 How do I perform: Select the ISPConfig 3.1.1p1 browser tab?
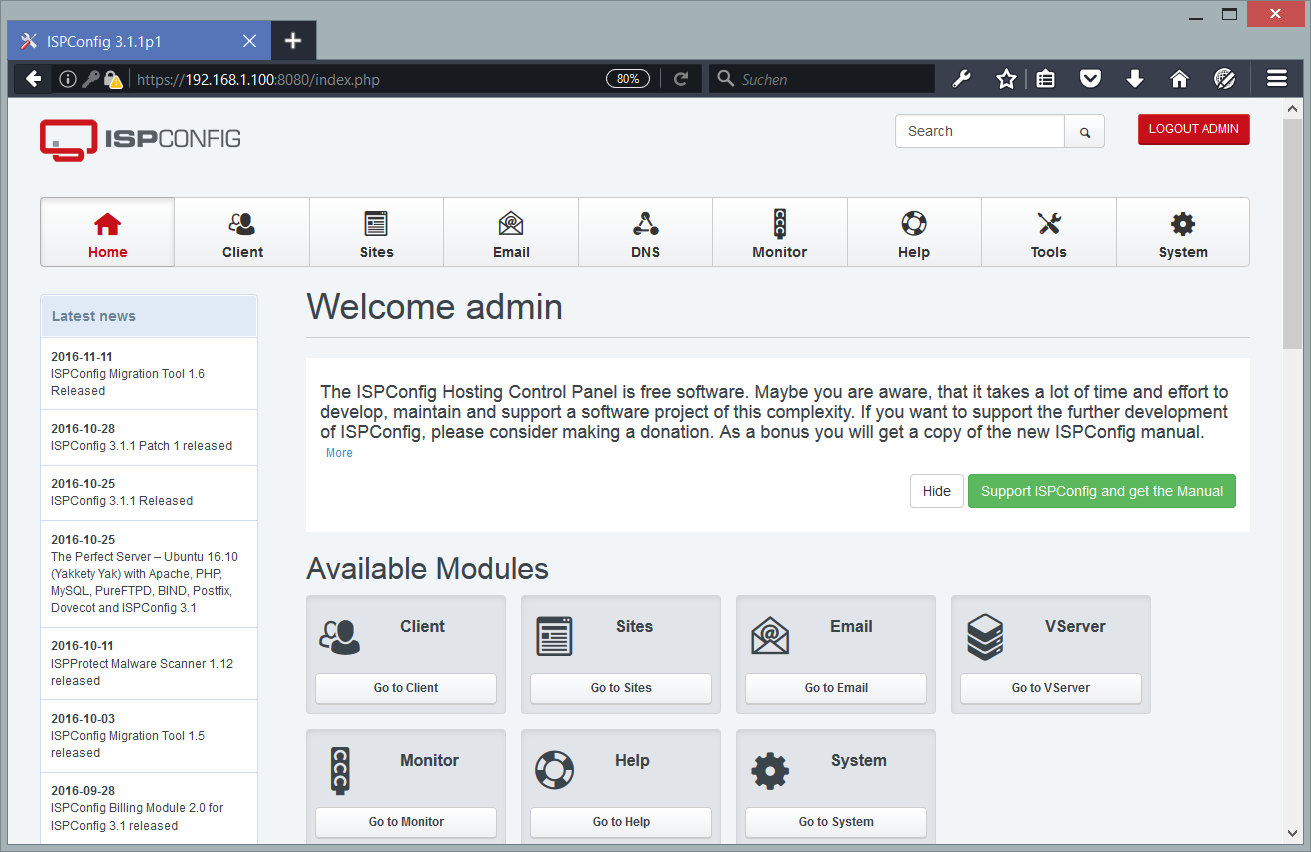click(x=139, y=41)
